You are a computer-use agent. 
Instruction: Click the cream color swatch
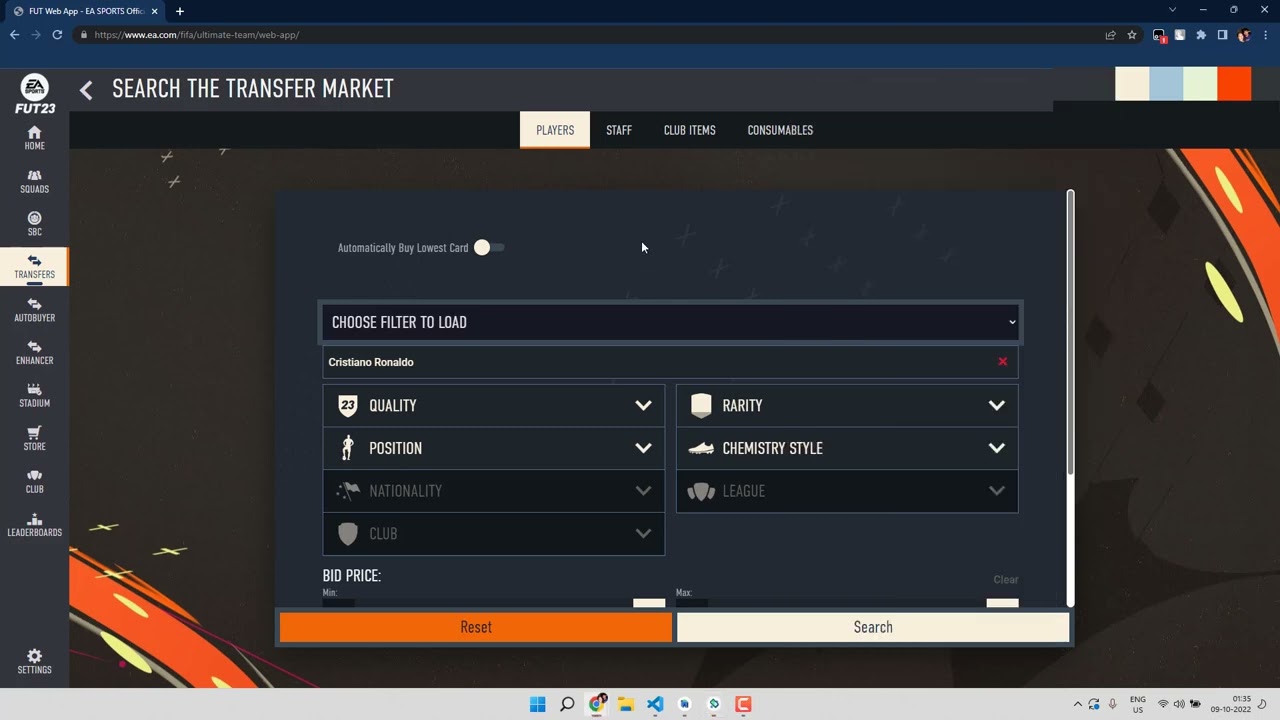1132,84
